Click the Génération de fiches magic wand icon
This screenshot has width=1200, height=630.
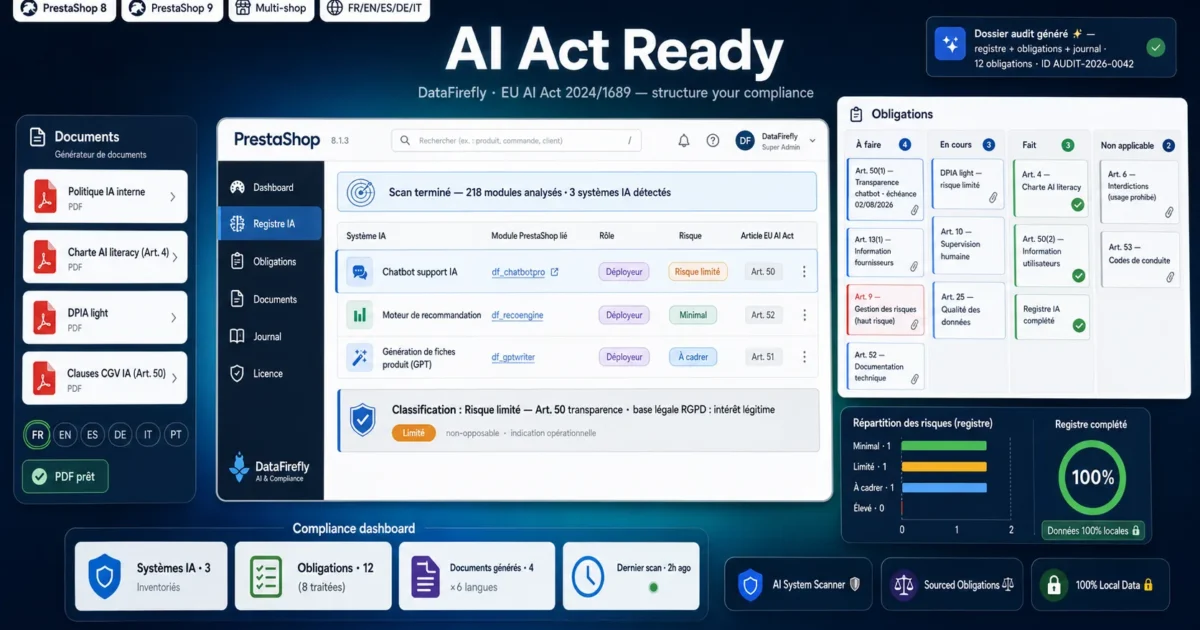pyautogui.click(x=358, y=357)
